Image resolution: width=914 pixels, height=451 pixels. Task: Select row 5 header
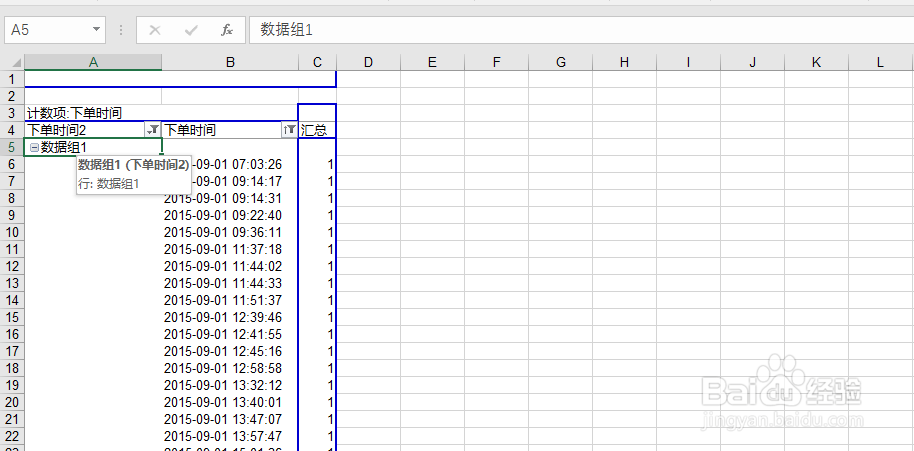coord(12,147)
